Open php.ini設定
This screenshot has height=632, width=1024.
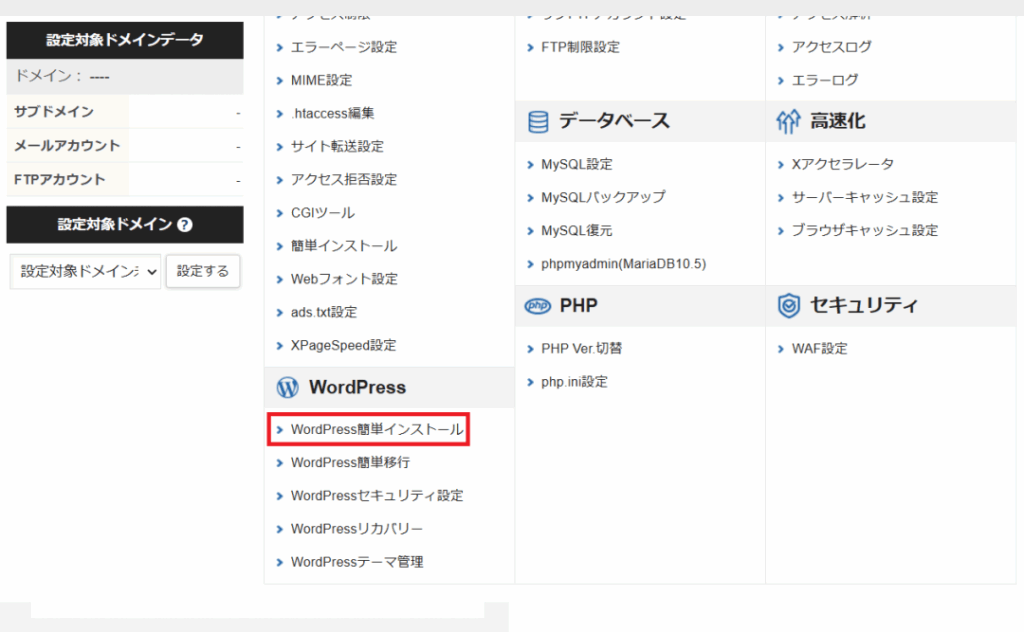(574, 382)
